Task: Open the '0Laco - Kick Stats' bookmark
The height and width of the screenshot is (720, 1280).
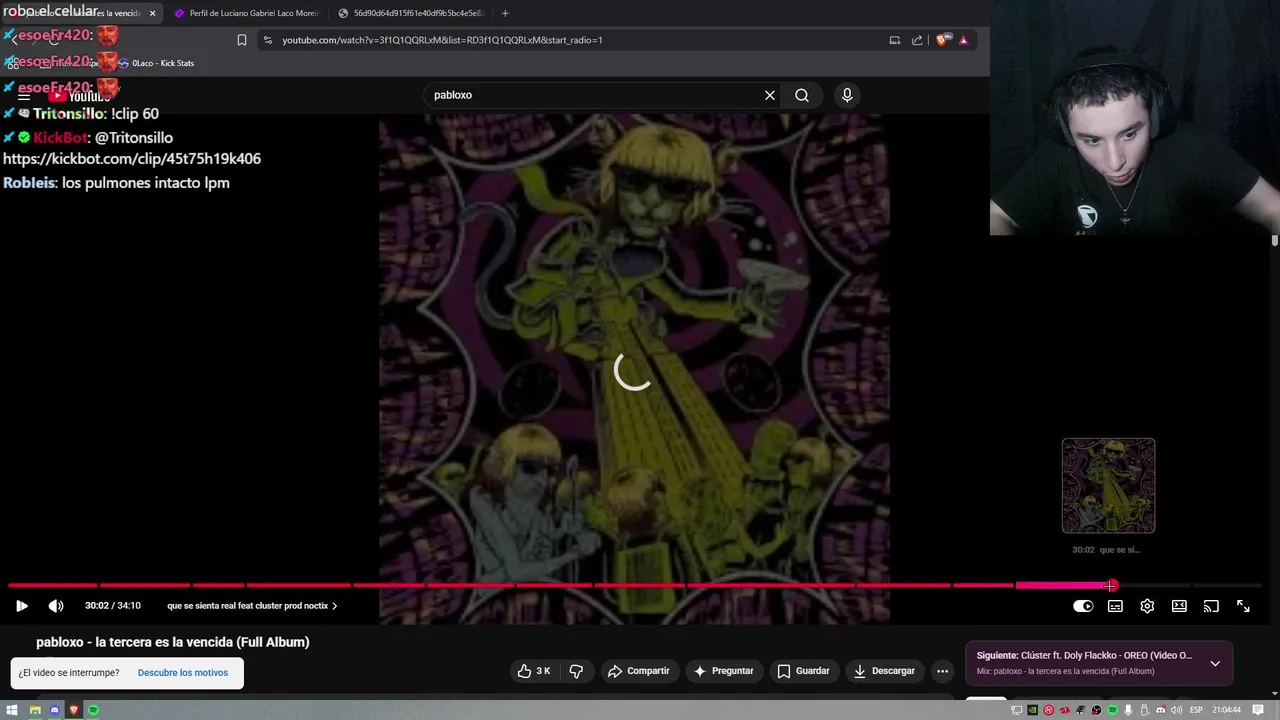Action: tap(157, 63)
